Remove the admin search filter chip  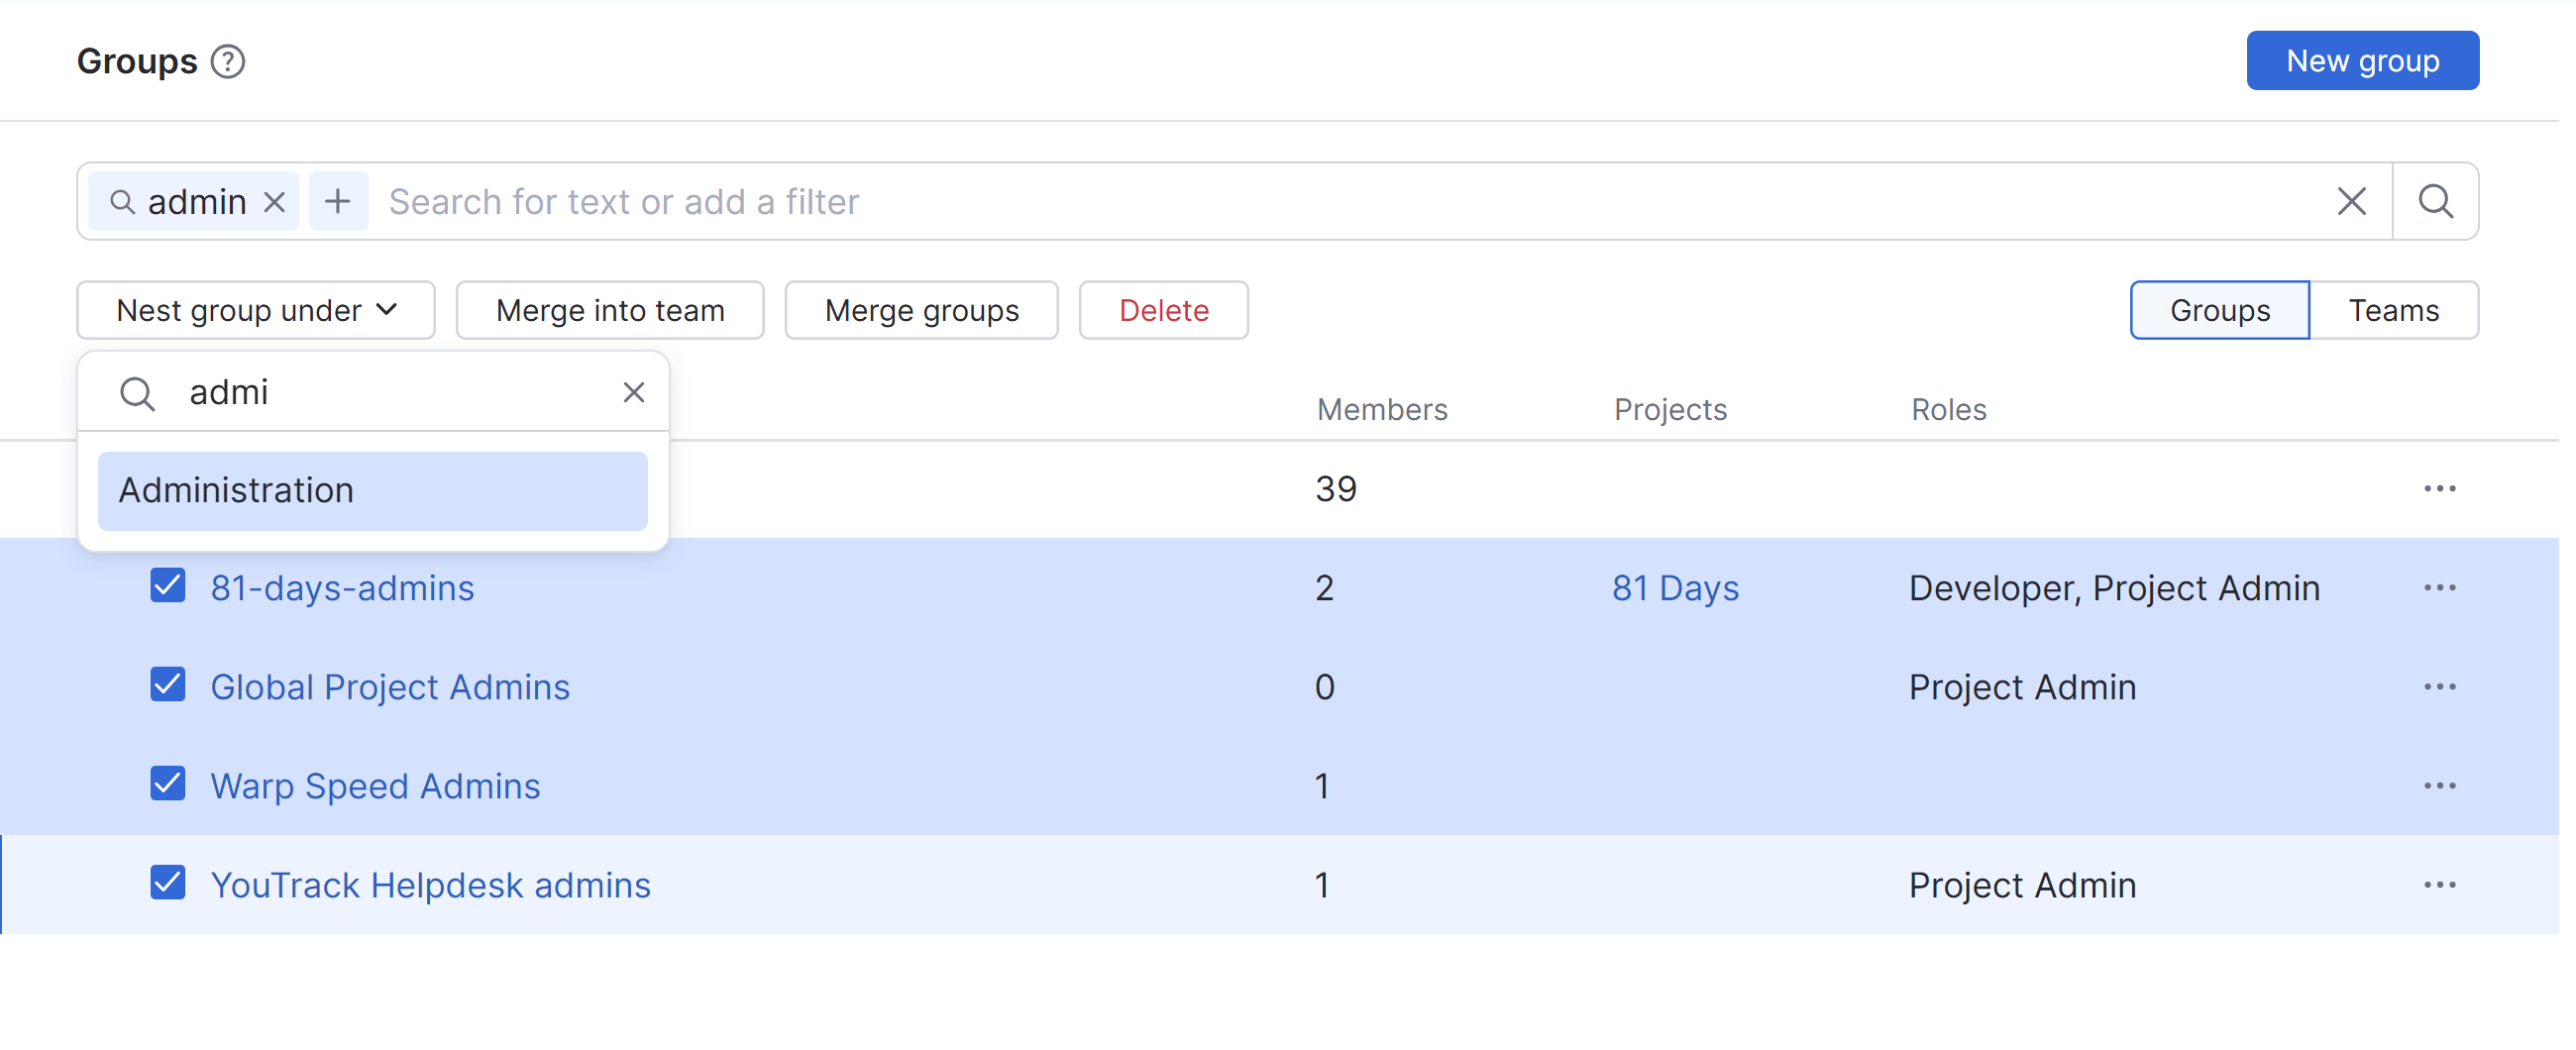tap(275, 202)
